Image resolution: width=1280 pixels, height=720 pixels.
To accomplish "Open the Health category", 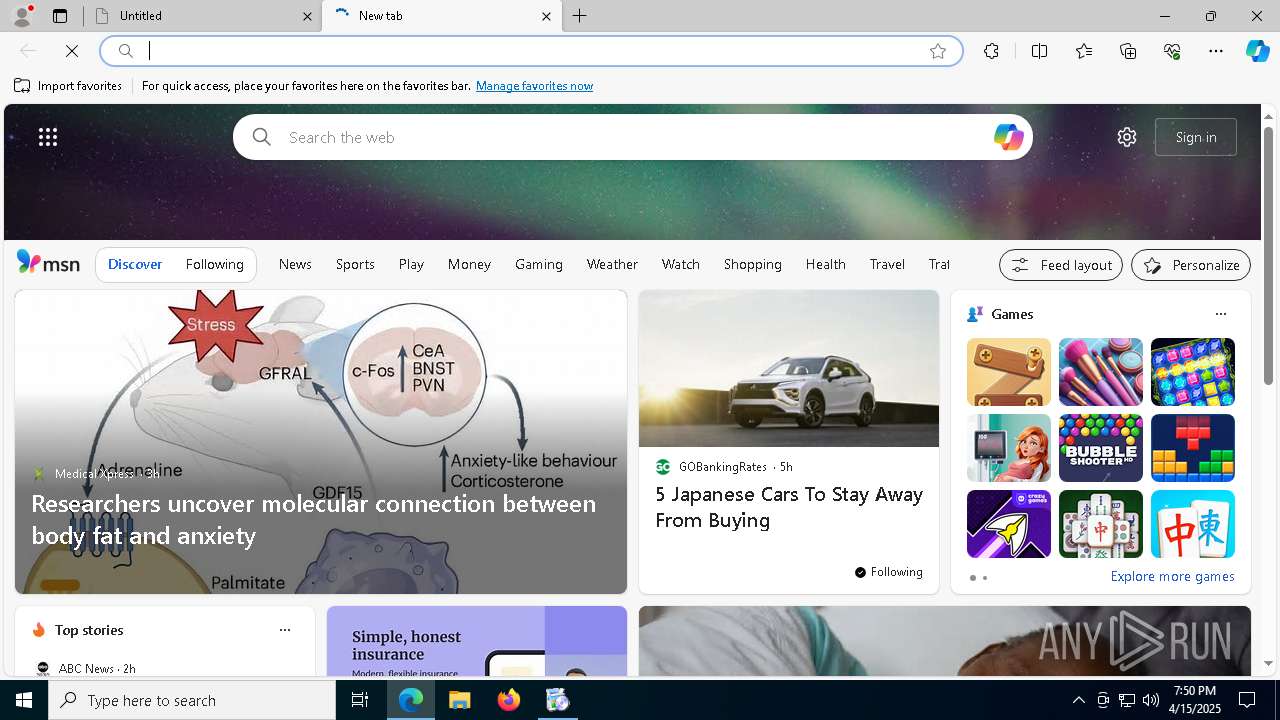I will (x=826, y=264).
